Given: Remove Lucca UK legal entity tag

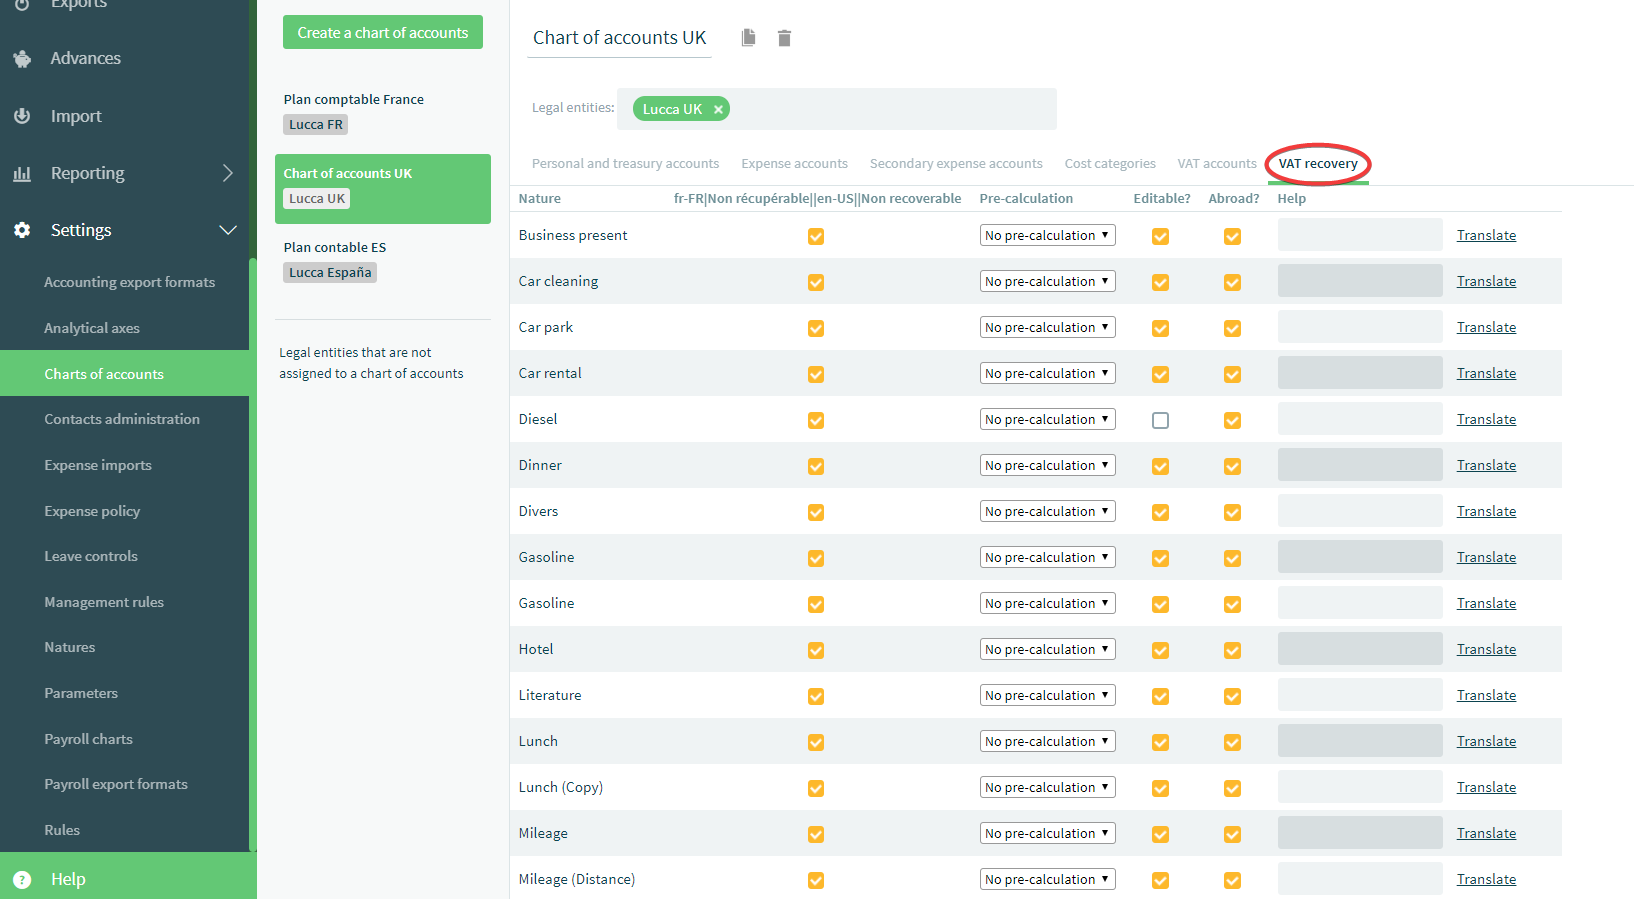Looking at the screenshot, I should [x=718, y=109].
